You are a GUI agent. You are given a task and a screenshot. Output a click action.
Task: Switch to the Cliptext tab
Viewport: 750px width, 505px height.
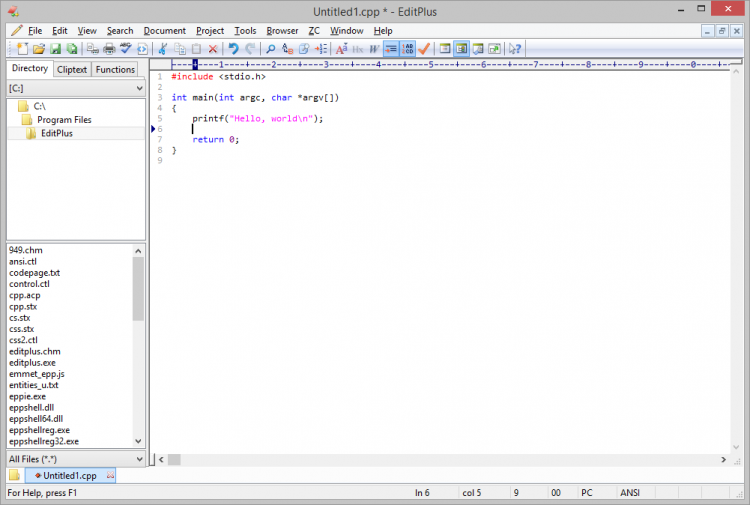(x=72, y=69)
